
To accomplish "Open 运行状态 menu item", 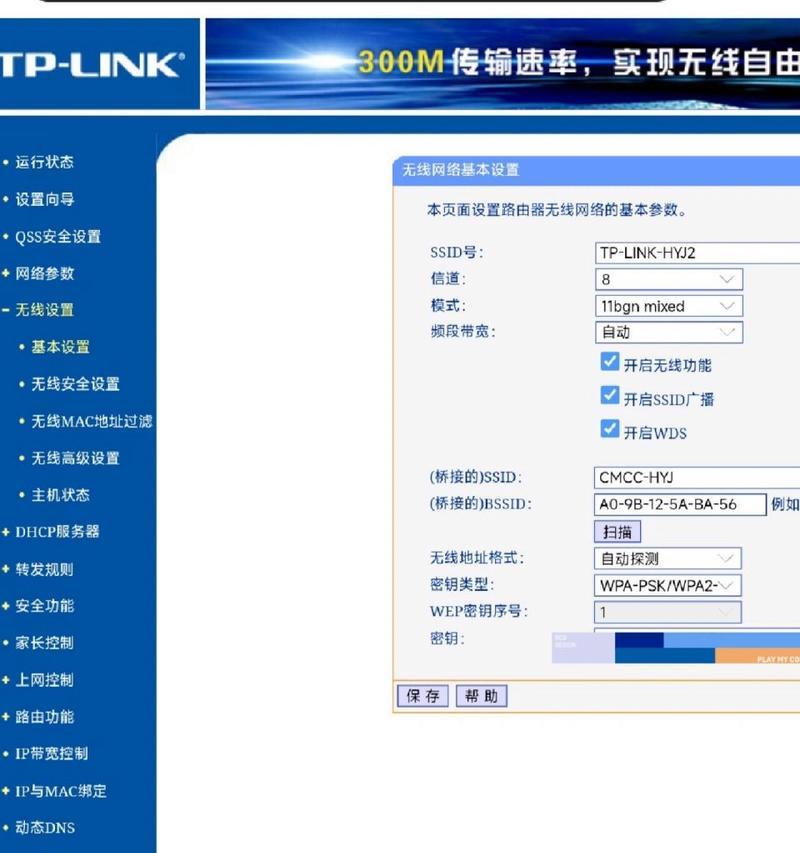I will [44, 162].
